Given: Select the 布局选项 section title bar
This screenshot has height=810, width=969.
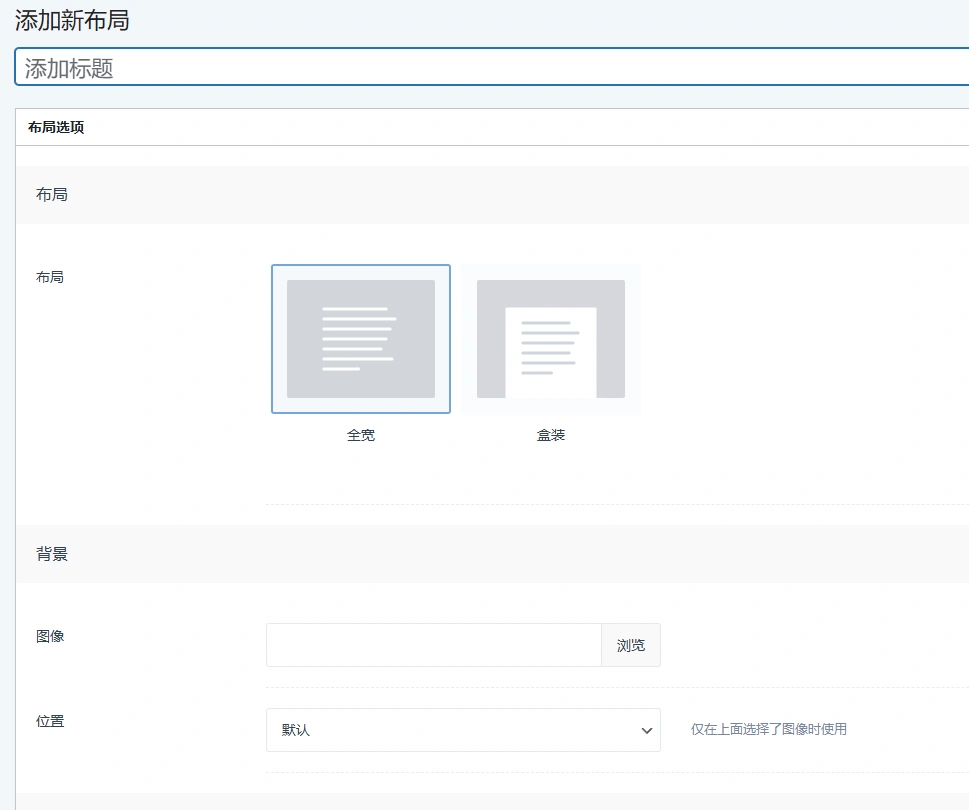Looking at the screenshot, I should [x=55, y=127].
